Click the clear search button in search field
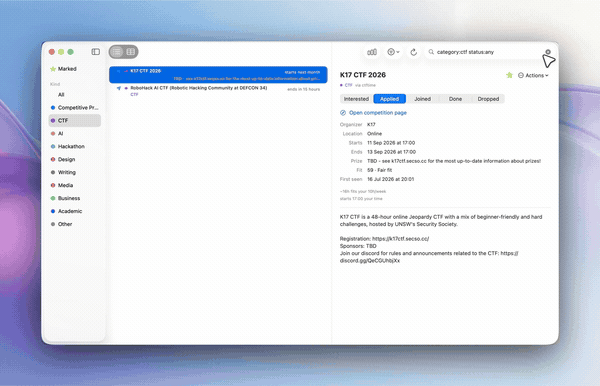Viewport: 600px width, 386px height. (548, 52)
